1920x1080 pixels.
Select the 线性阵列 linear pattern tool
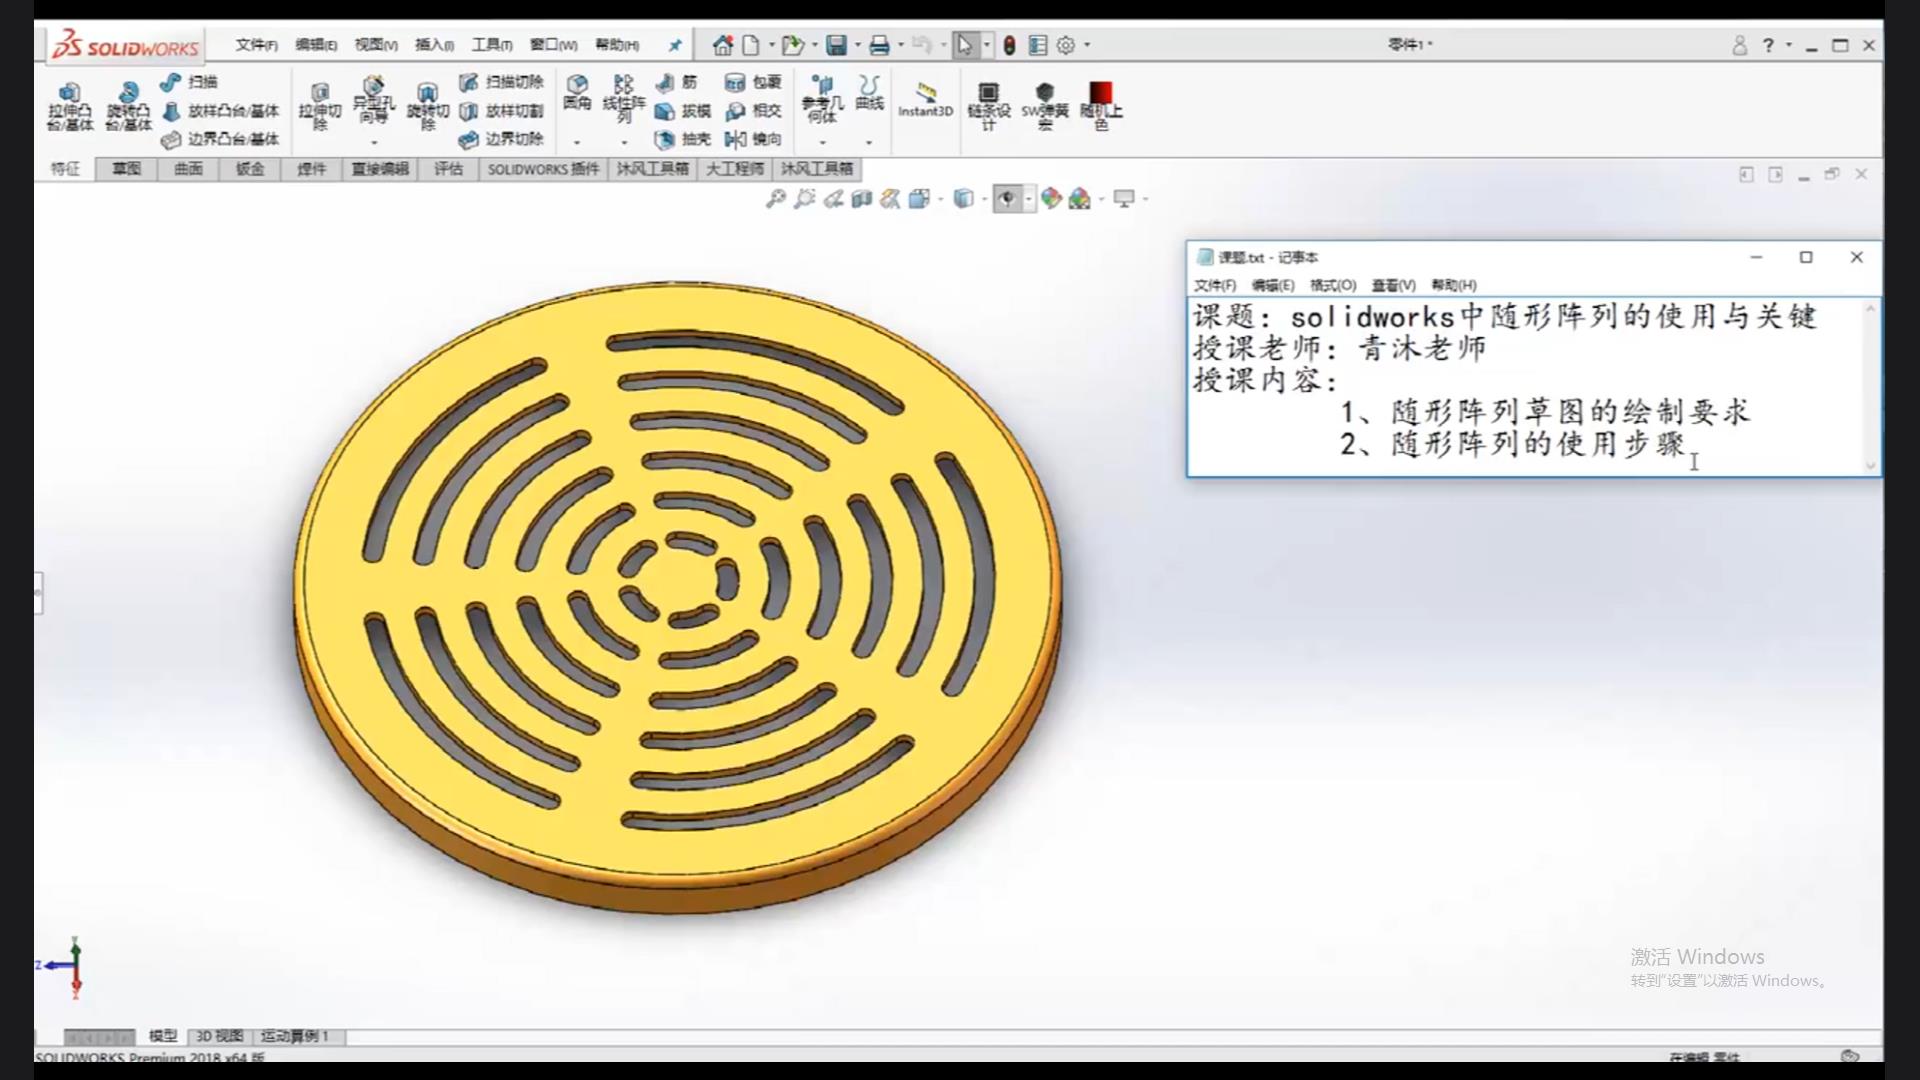[624, 98]
